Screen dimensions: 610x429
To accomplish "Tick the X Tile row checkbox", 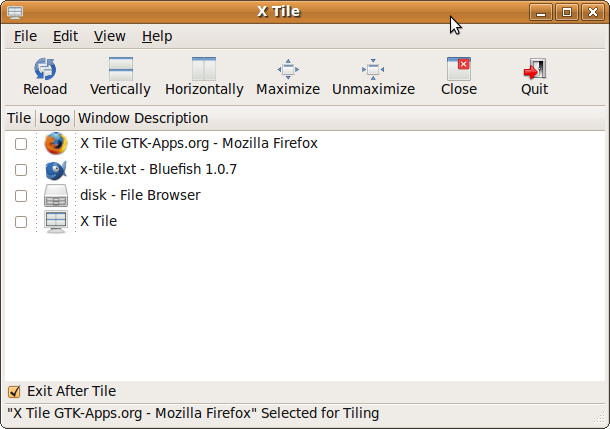I will 21,222.
